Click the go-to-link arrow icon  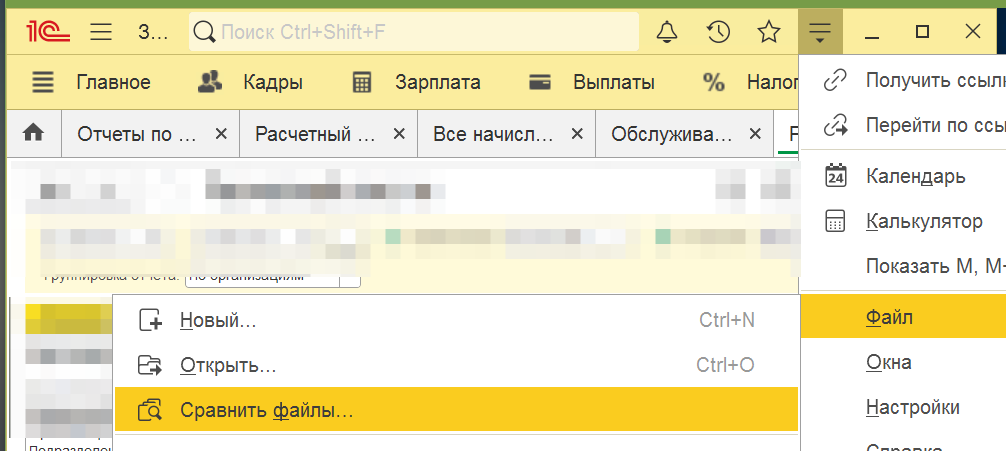835,125
